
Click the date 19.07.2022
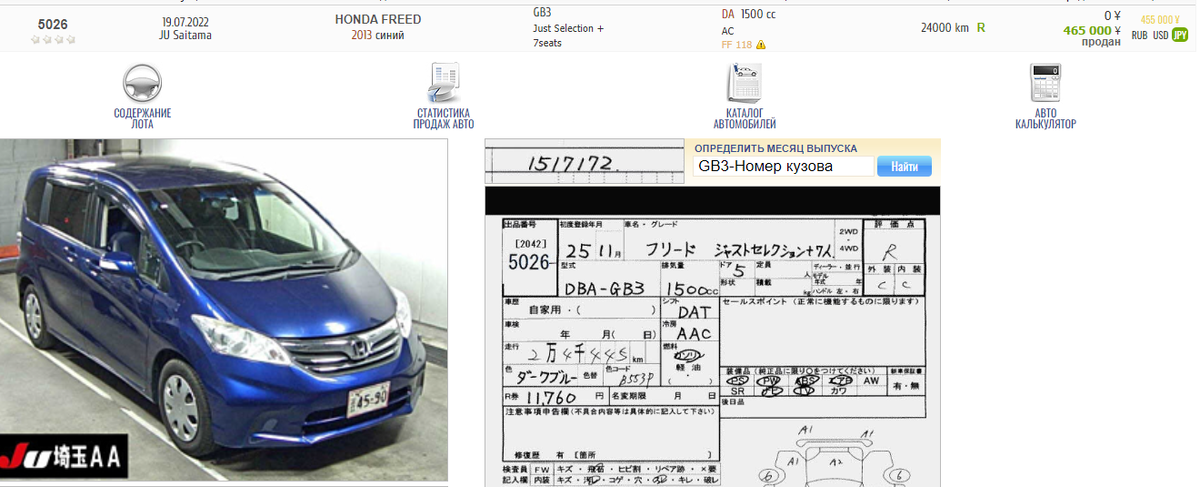[185, 21]
